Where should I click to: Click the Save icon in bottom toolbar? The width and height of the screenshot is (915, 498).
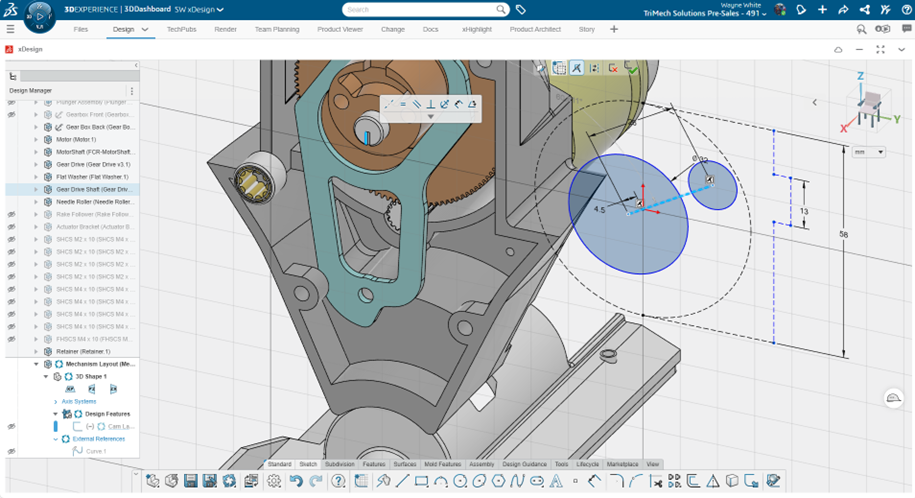[x=190, y=481]
